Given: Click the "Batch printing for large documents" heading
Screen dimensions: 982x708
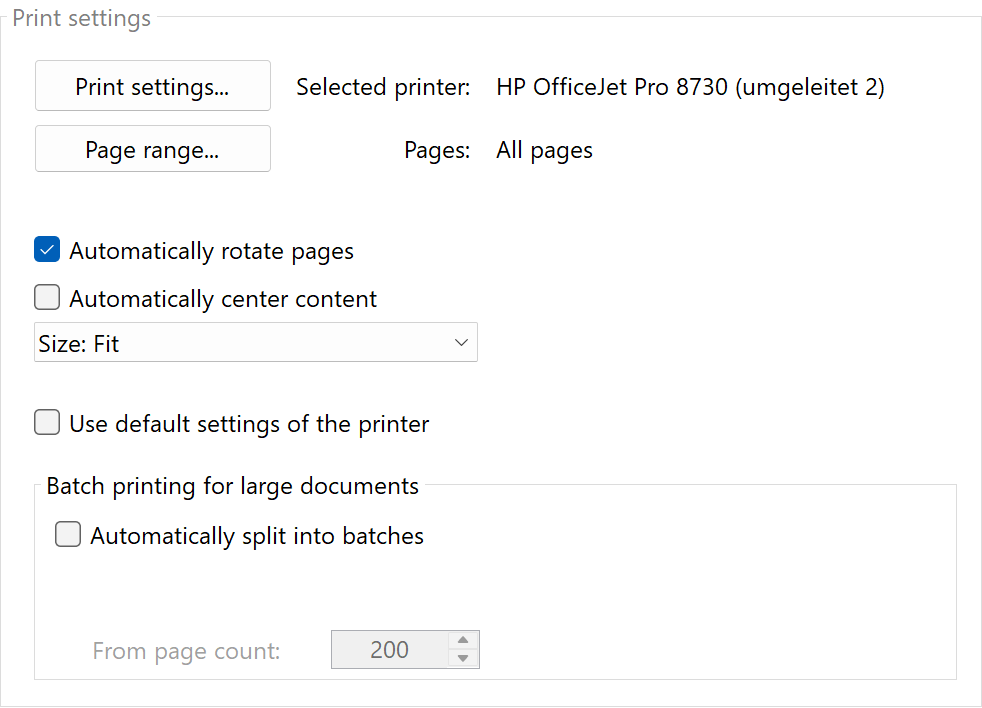Looking at the screenshot, I should [x=232, y=486].
